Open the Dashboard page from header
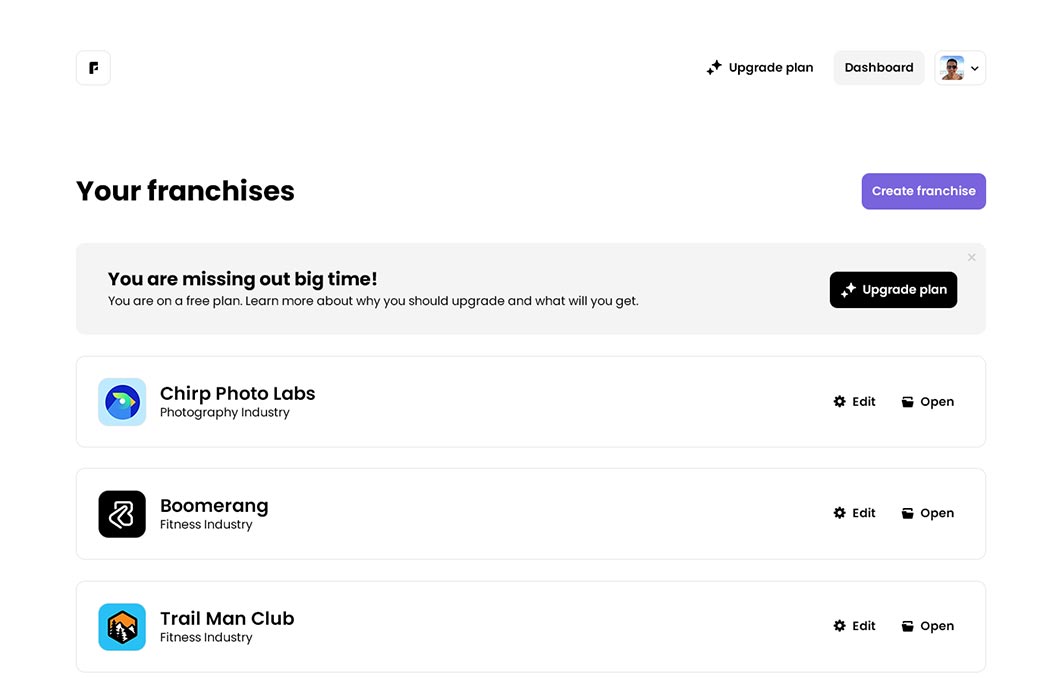 879,68
